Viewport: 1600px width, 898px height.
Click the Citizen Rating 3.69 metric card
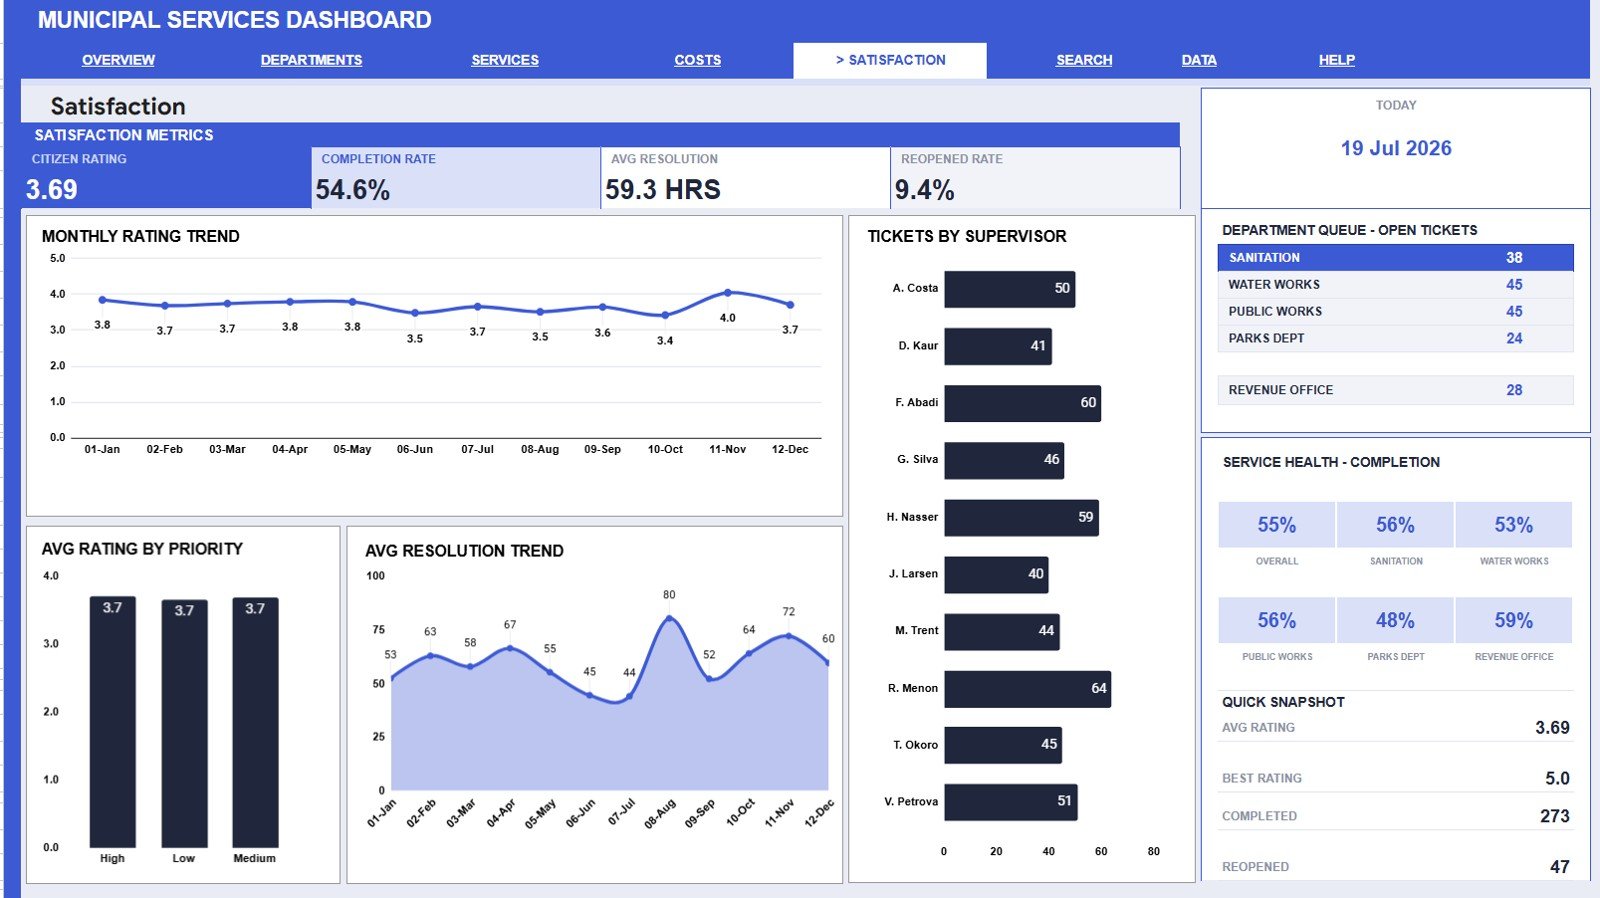166,178
